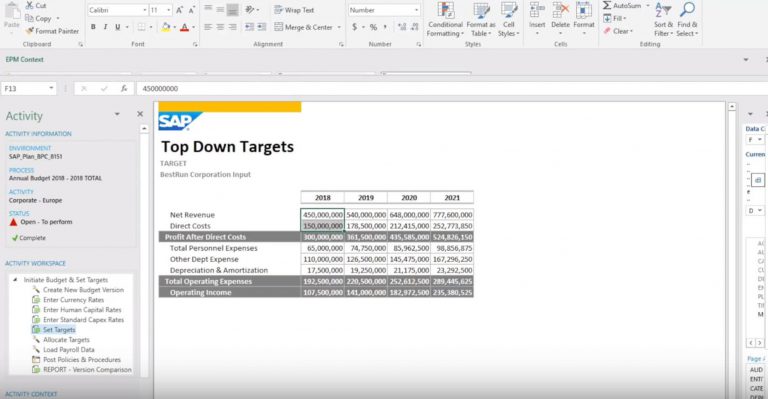
Task: Click the Decrease Font Size icon
Action: coord(192,10)
